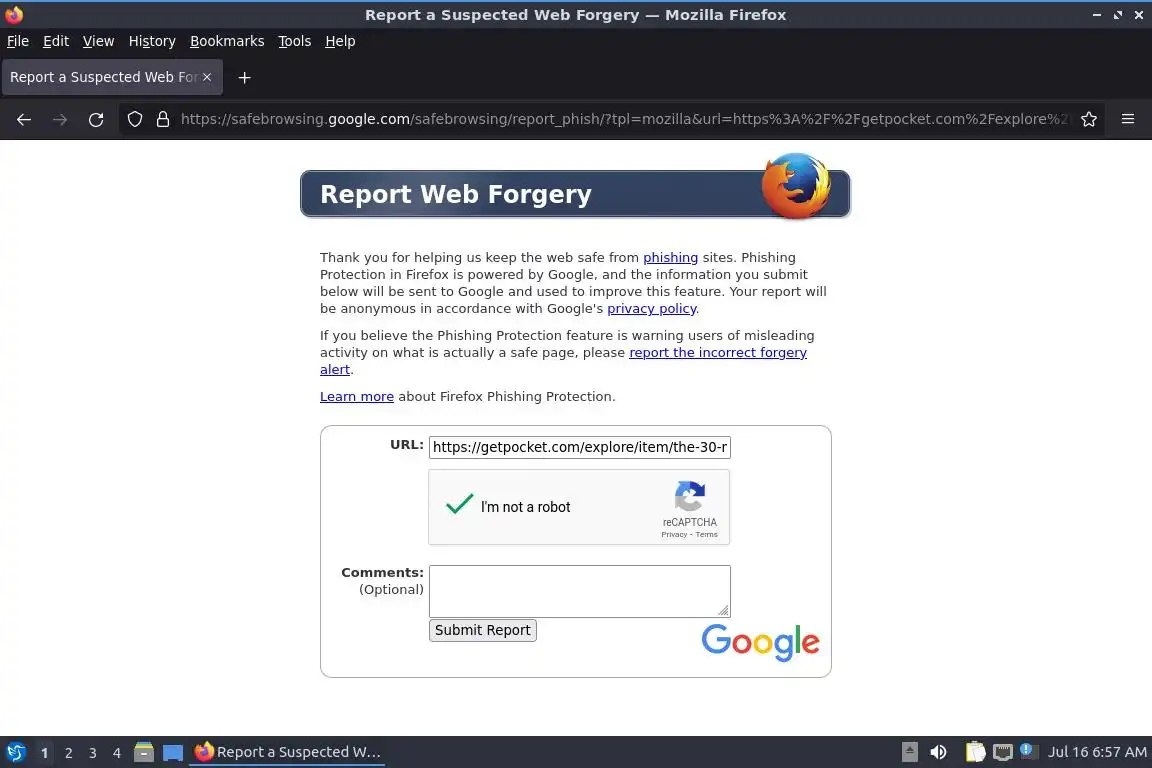Open the Bookmarks menu
Image resolution: width=1152 pixels, height=768 pixels.
tap(227, 41)
